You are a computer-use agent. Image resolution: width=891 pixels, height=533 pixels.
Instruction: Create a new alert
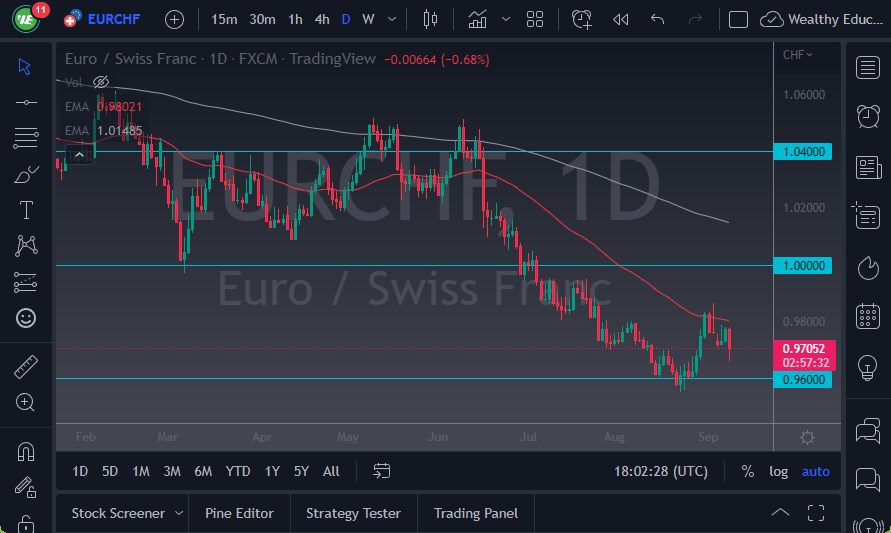point(582,19)
